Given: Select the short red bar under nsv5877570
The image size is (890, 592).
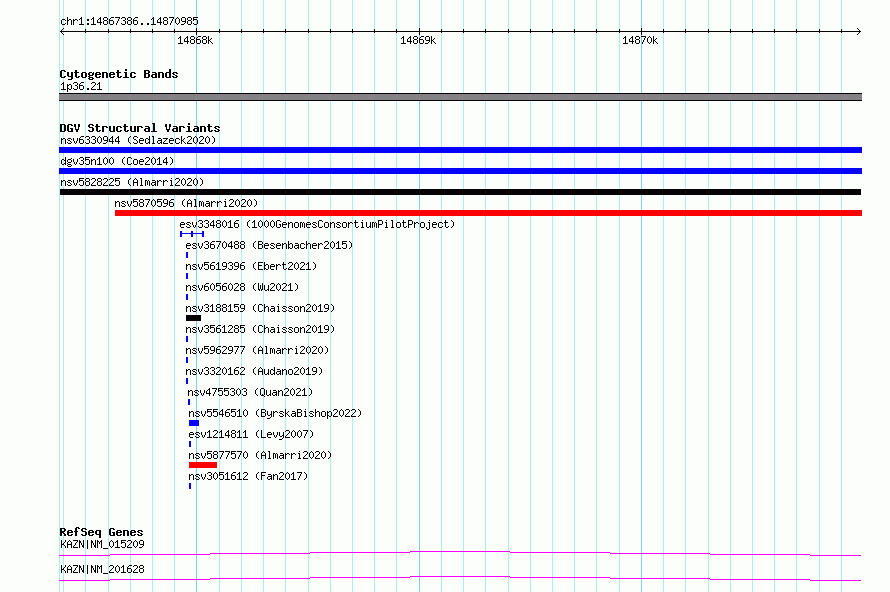Looking at the screenshot, I should pos(203,465).
